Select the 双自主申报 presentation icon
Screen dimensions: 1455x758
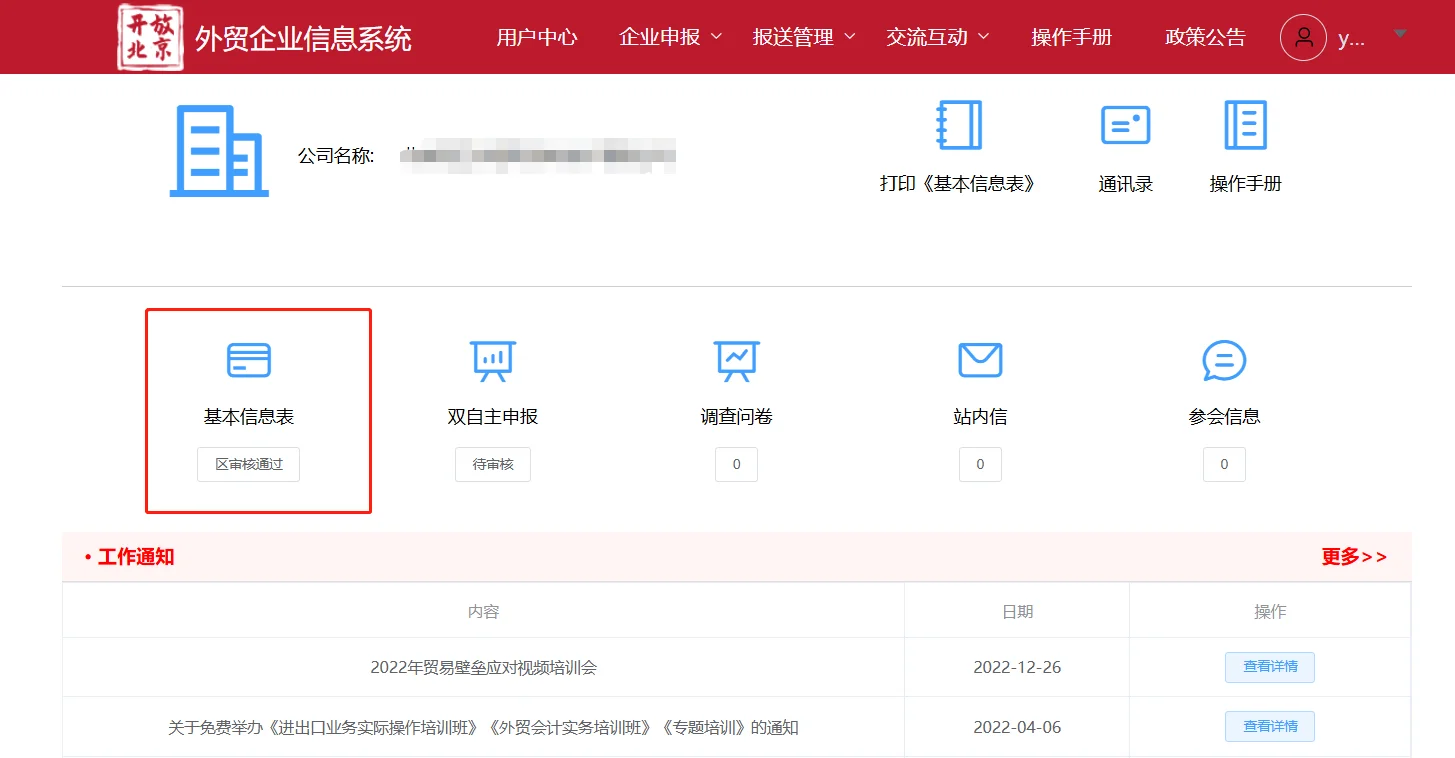coord(491,360)
